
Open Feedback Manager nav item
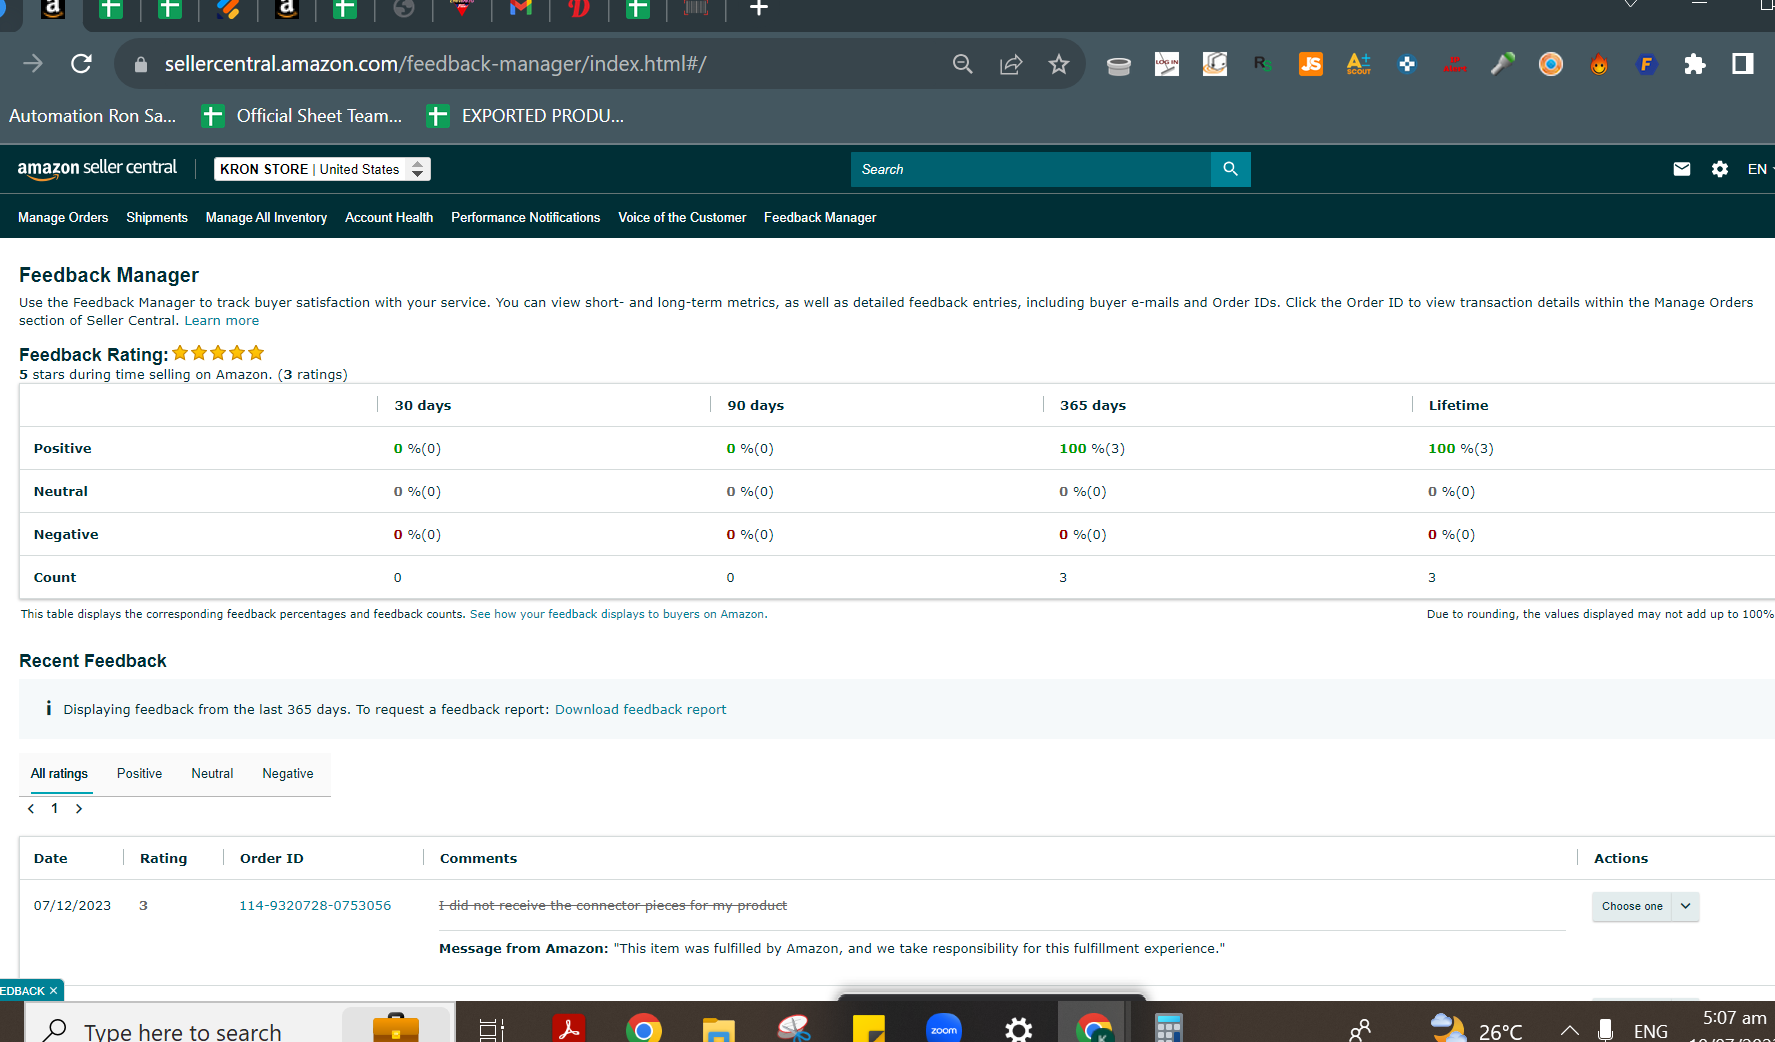click(820, 217)
